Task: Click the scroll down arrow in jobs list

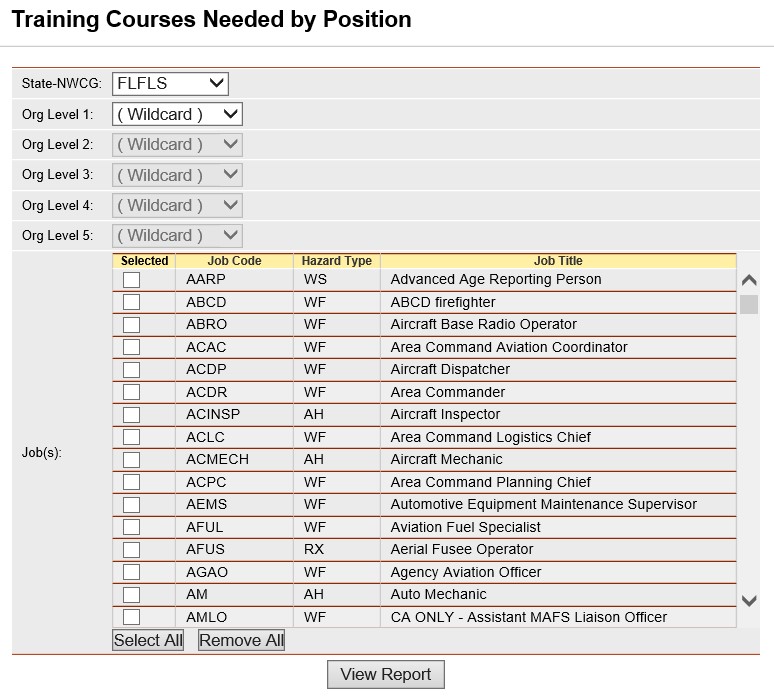Action: tap(749, 601)
